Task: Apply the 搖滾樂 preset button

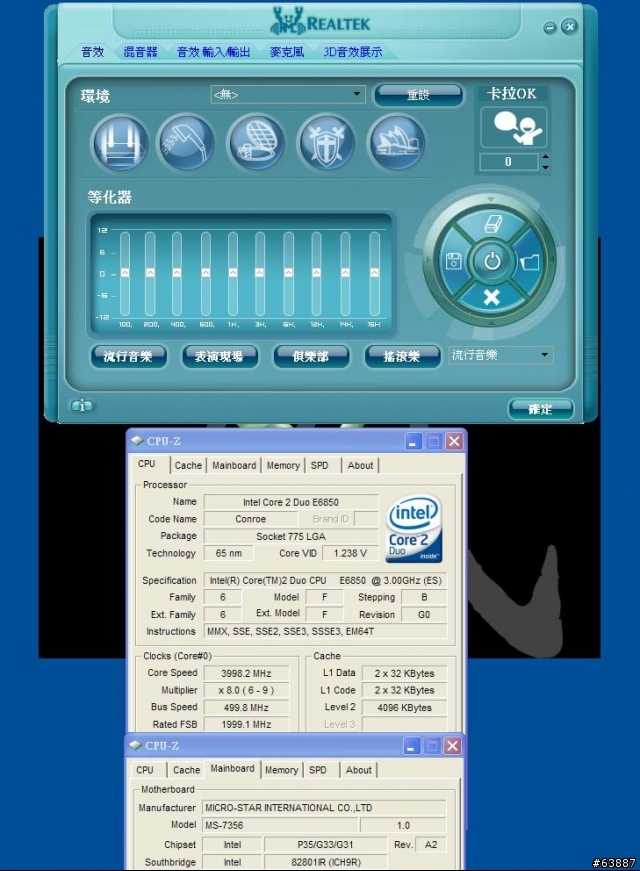Action: tap(402, 356)
